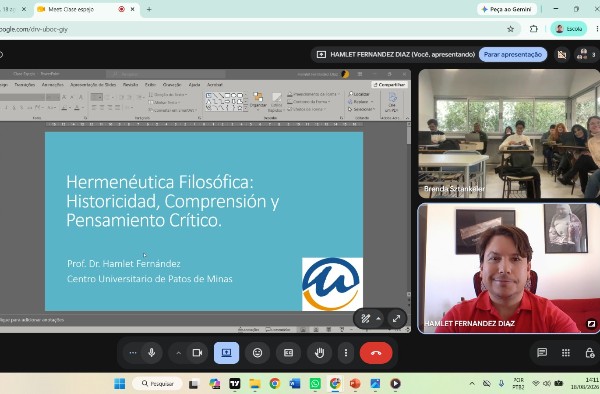Open a new browser tab
Viewport: 600px width, 394px height.
[x=149, y=9]
